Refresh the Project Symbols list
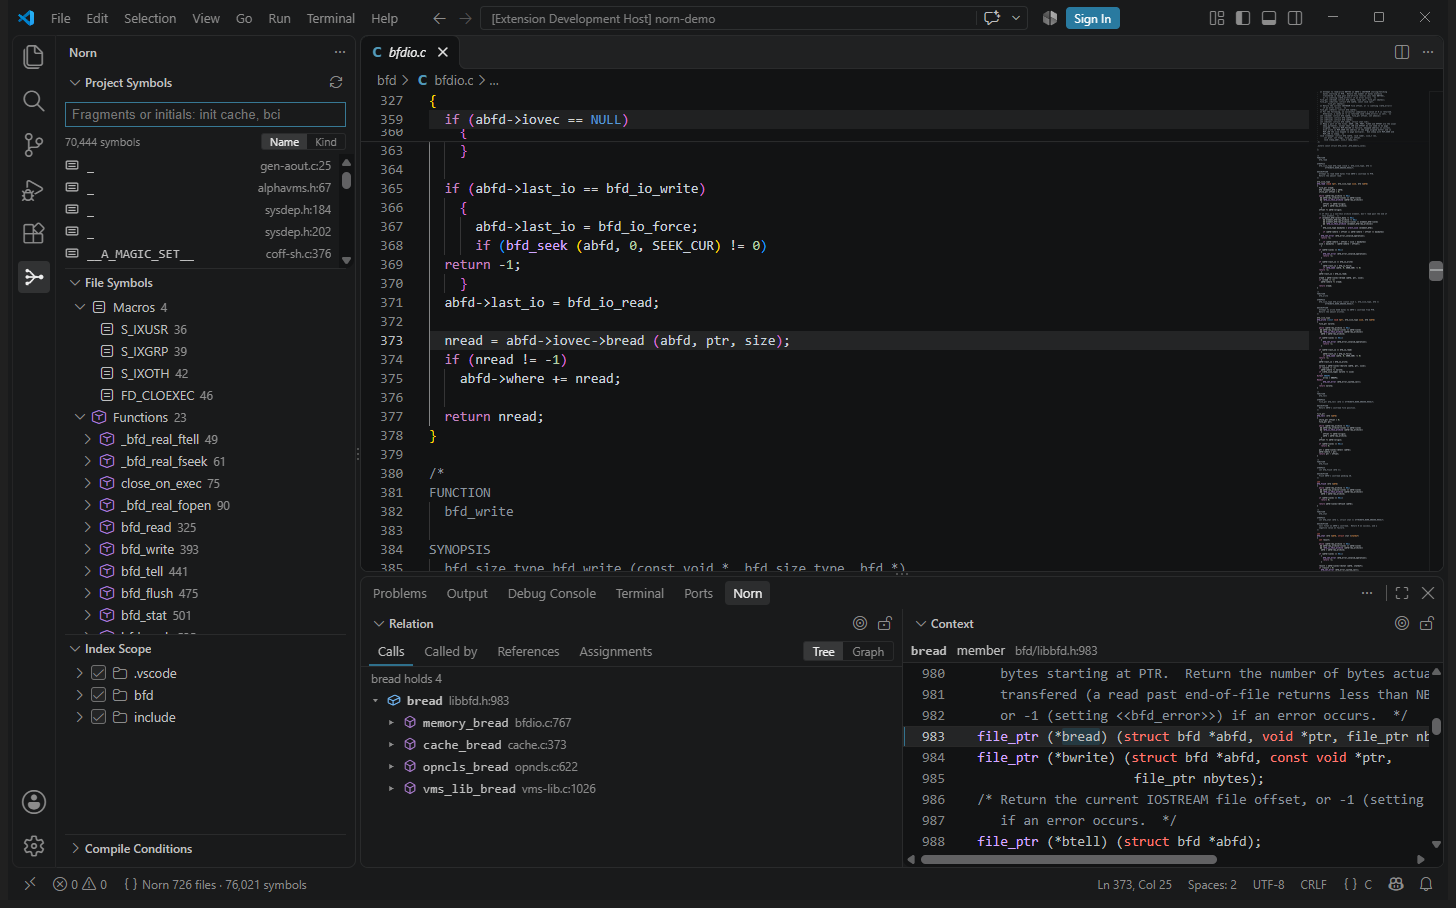Screen dimensions: 1456x908 pyautogui.click(x=336, y=82)
